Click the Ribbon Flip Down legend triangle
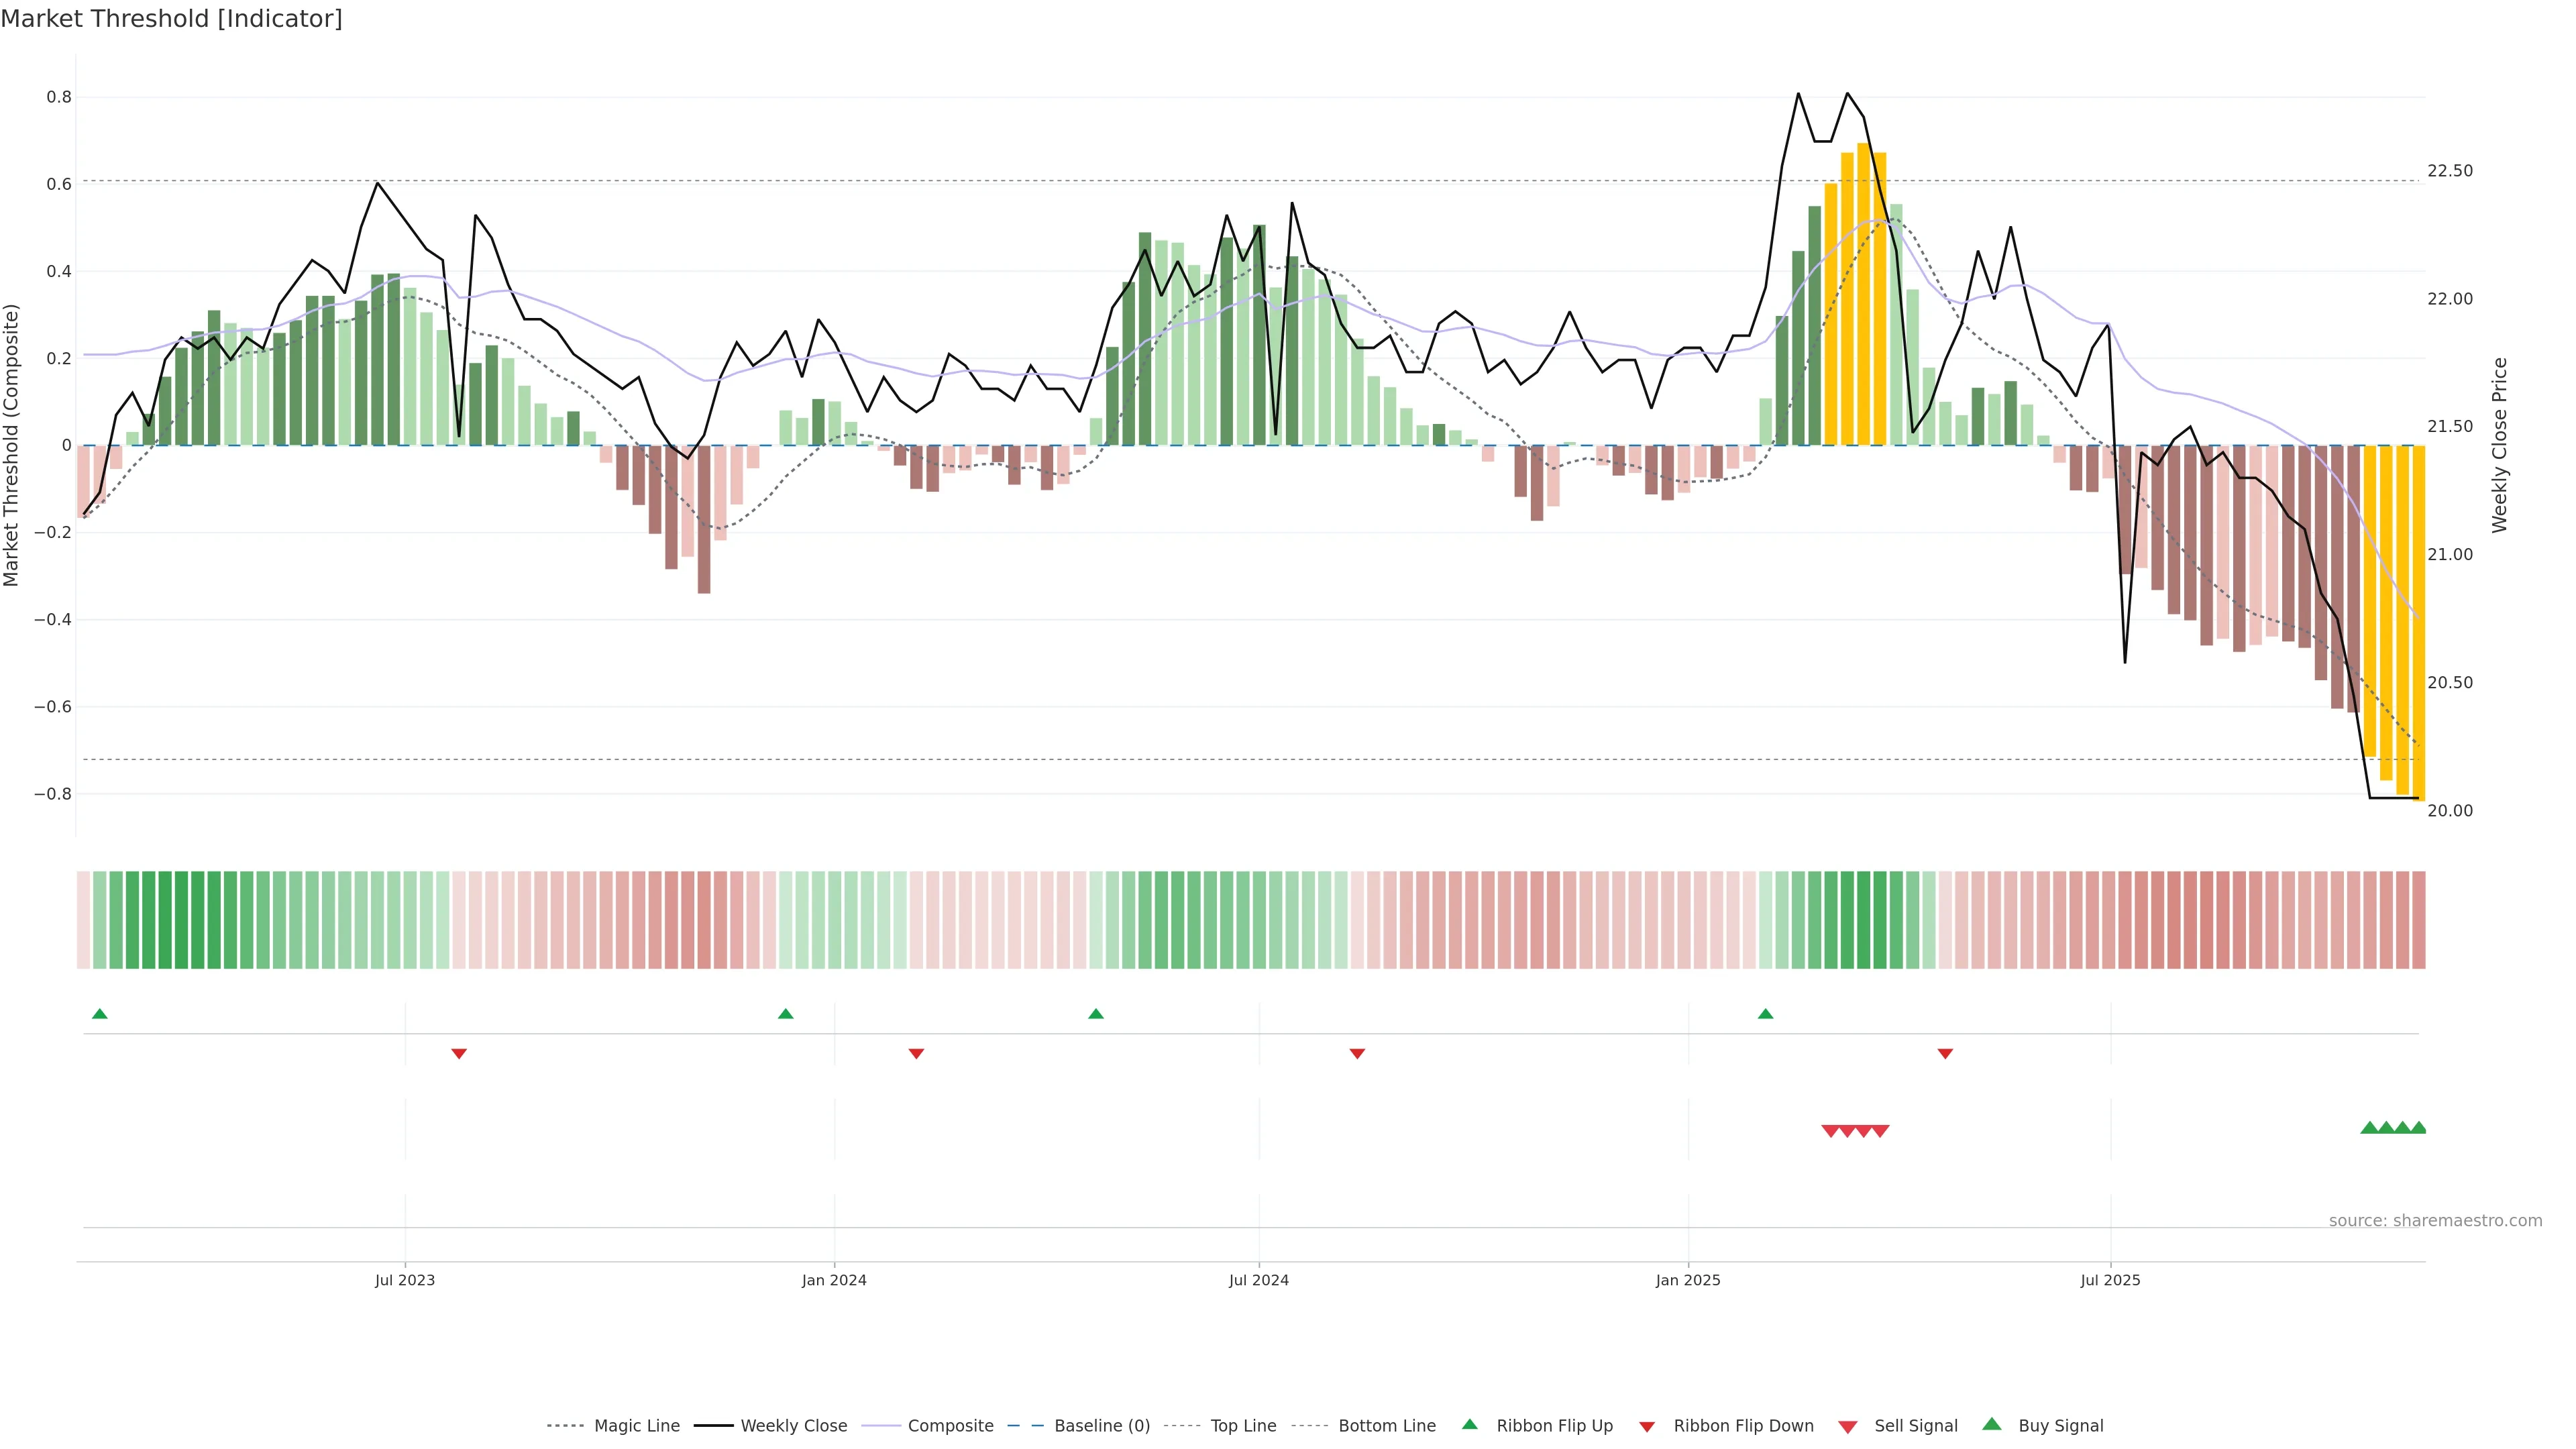The image size is (2576, 1449). (x=1647, y=1426)
